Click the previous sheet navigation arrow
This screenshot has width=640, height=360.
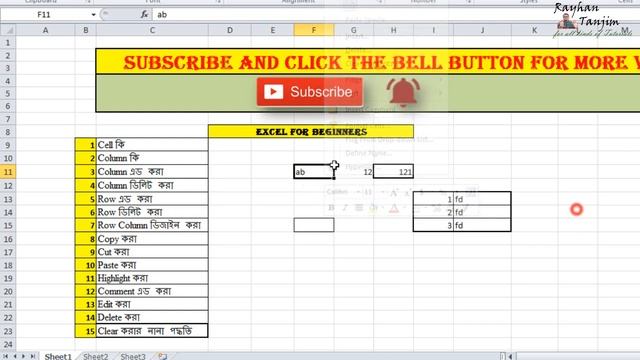(15, 356)
